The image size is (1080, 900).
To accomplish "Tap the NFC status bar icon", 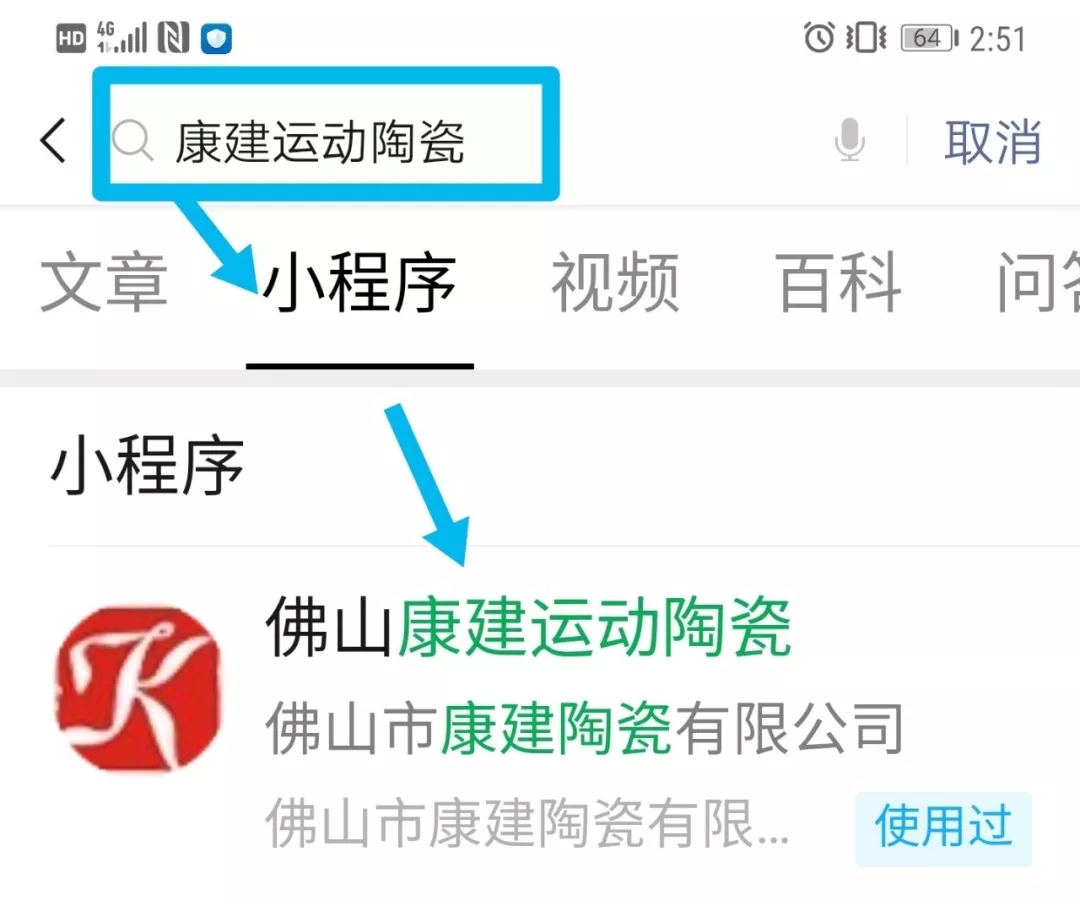I will coord(174,37).
